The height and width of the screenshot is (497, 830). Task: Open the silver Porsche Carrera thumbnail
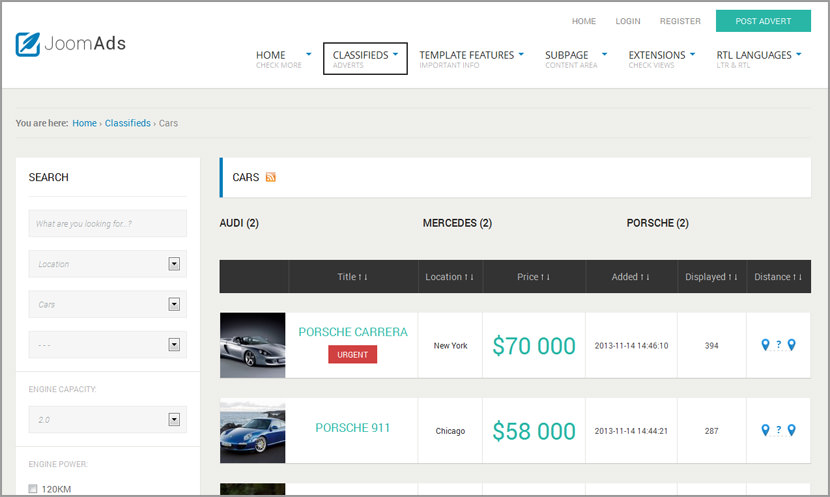click(252, 345)
